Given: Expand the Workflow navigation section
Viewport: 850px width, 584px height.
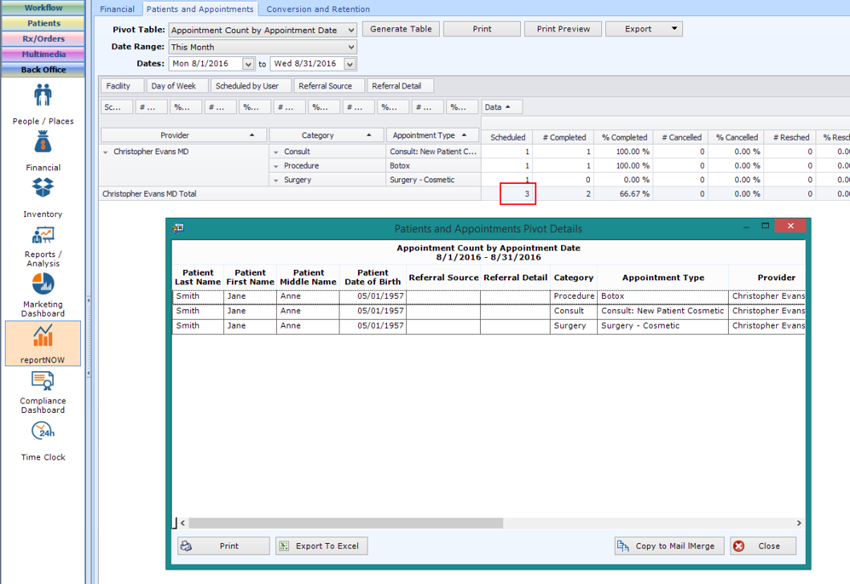Looking at the screenshot, I should pos(43,5).
